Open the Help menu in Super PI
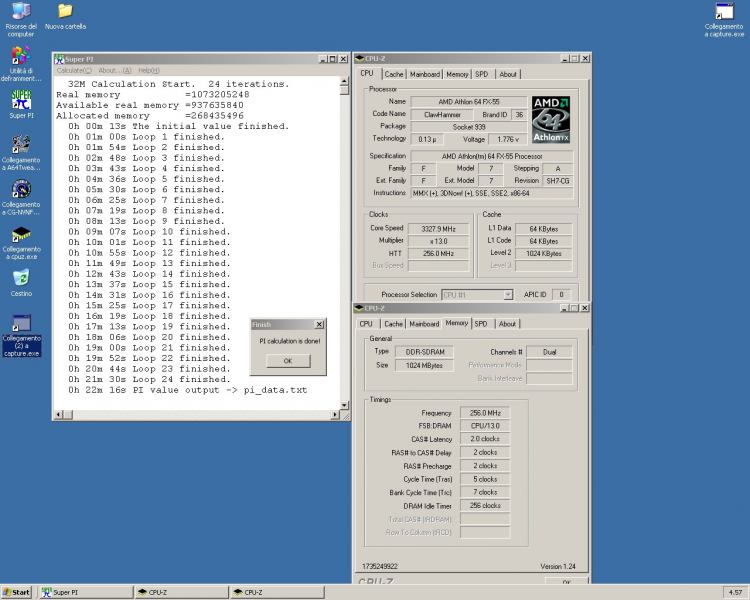This screenshot has height=600, width=750. pyautogui.click(x=149, y=70)
